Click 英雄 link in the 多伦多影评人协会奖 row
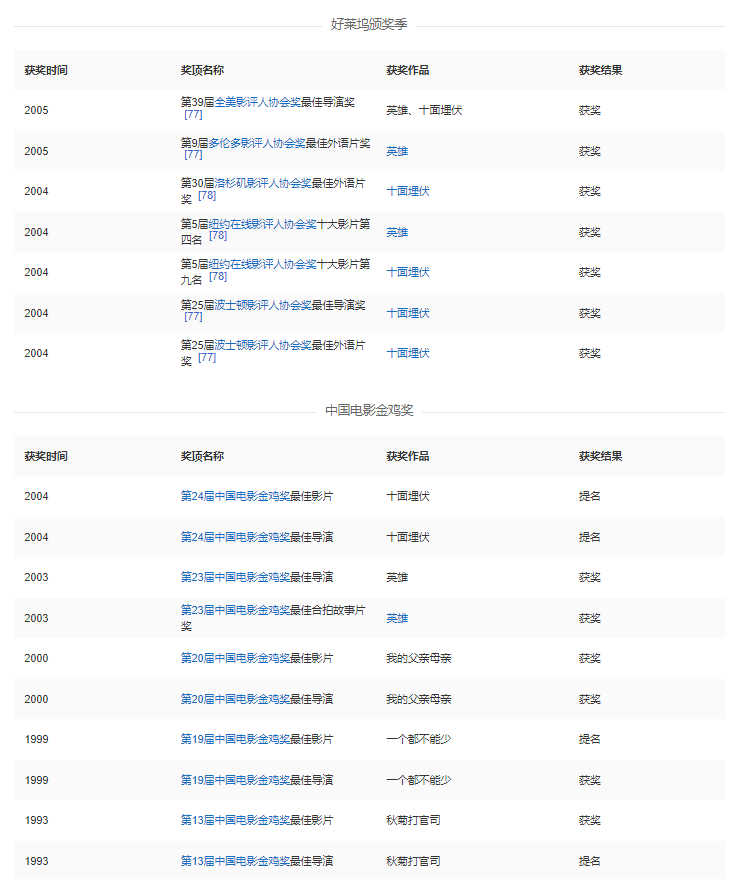Image resolution: width=749 pixels, height=879 pixels. 397,152
